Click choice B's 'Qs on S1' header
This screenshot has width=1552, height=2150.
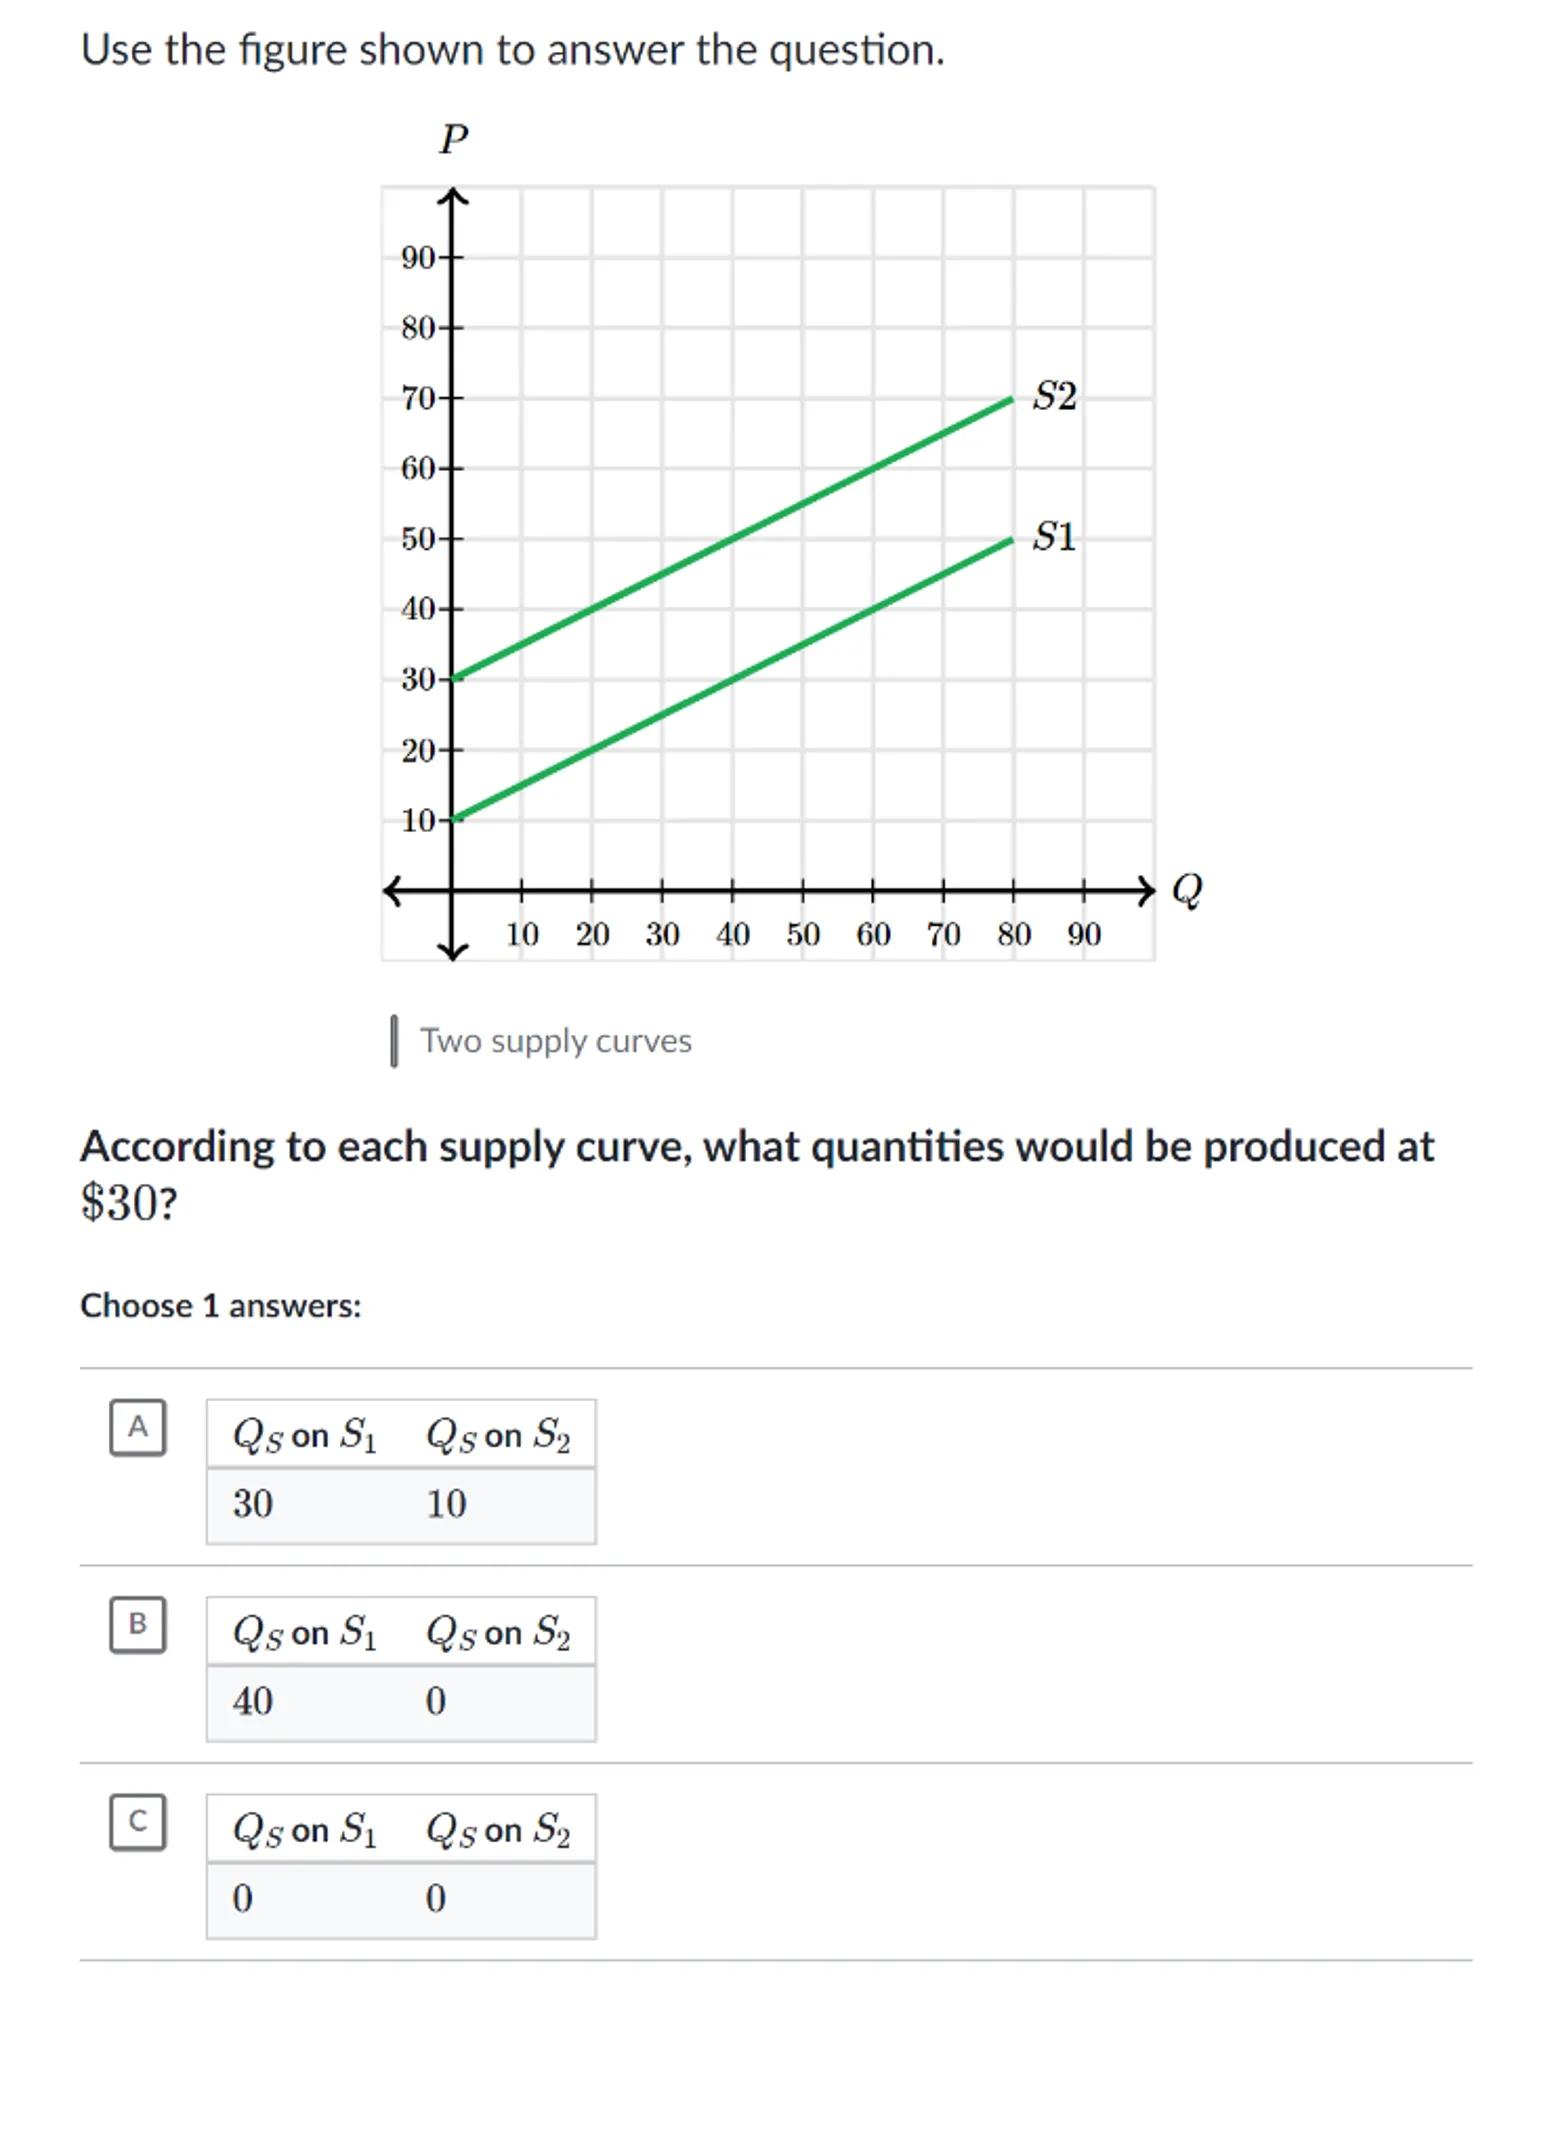[305, 1633]
